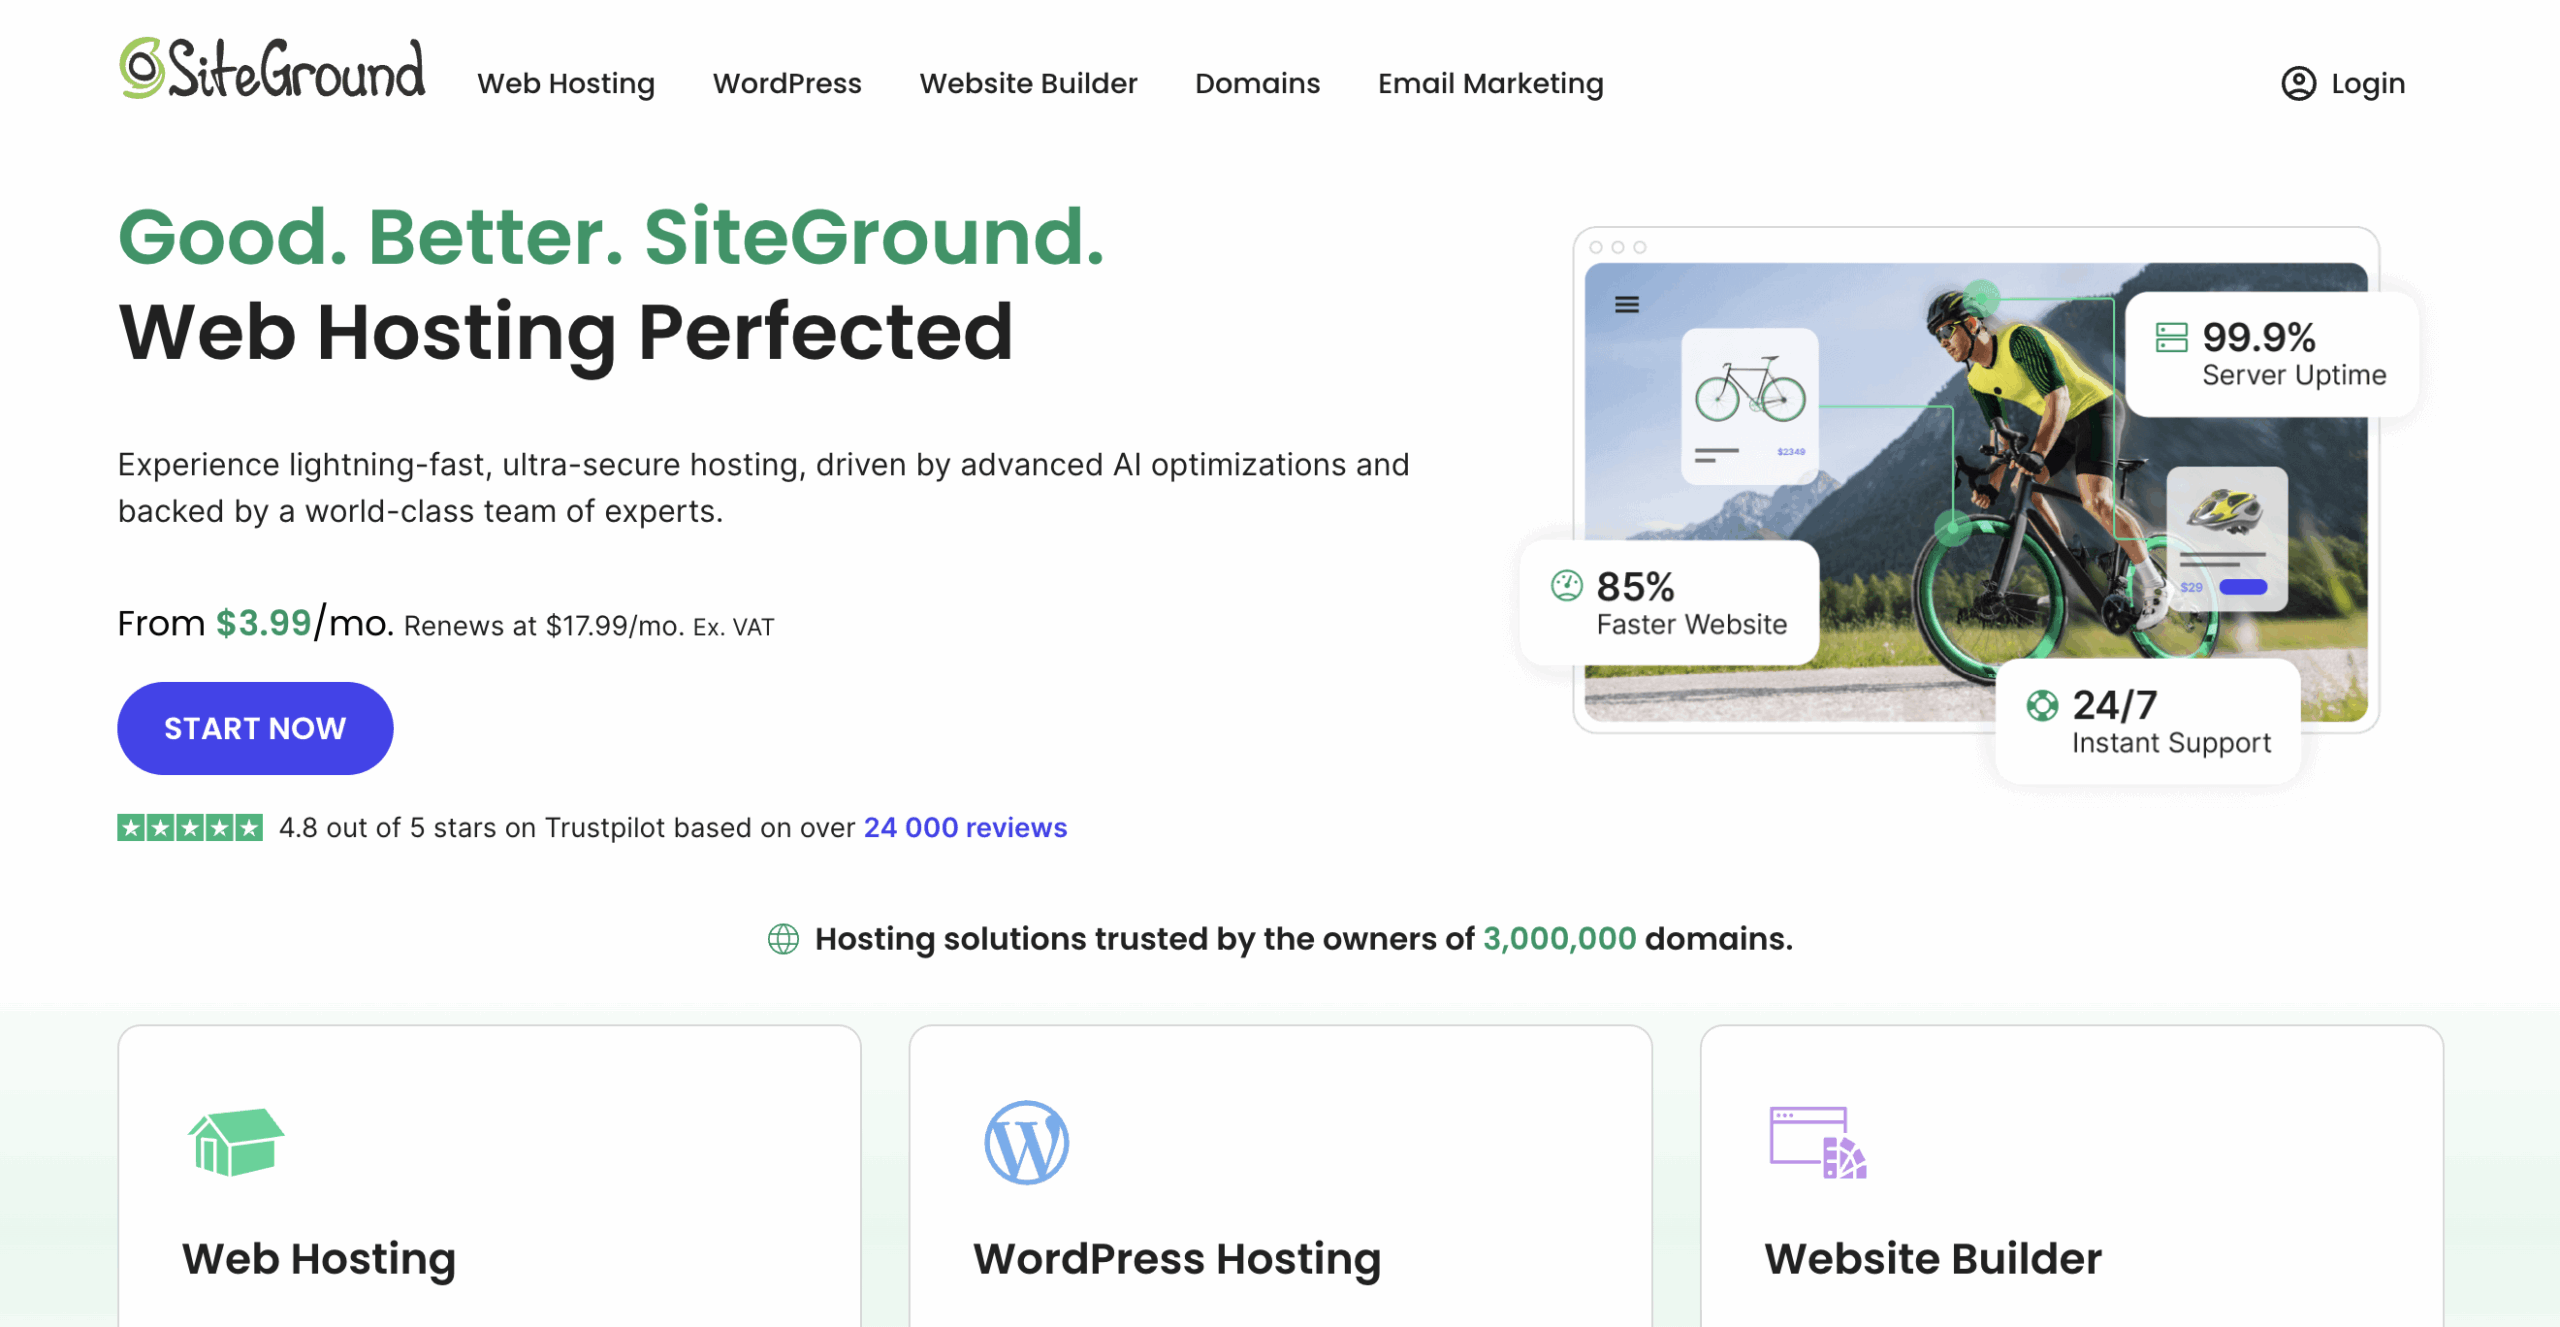The height and width of the screenshot is (1327, 2560).
Task: Click the blue WordPress logo icon
Action: (x=1026, y=1142)
